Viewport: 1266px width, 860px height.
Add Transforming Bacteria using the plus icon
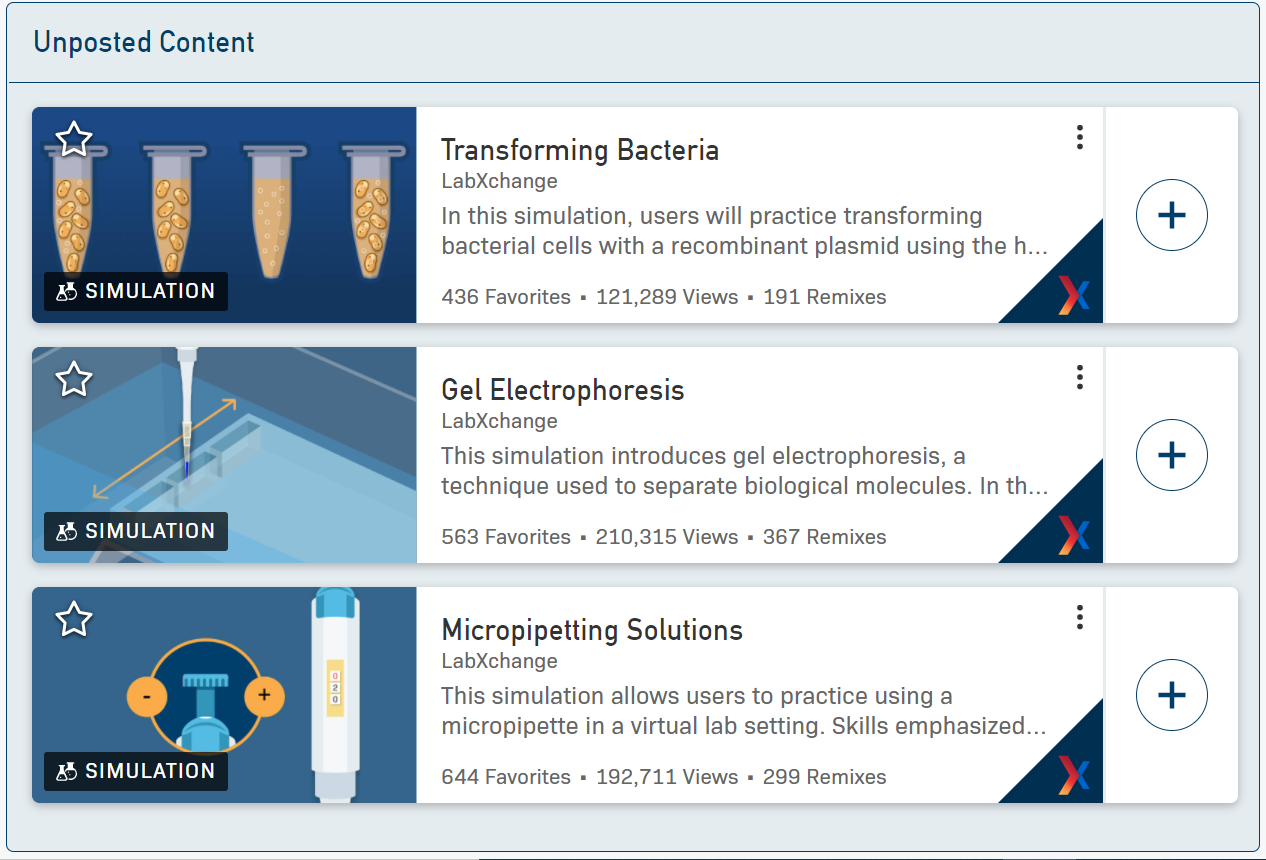[1171, 215]
